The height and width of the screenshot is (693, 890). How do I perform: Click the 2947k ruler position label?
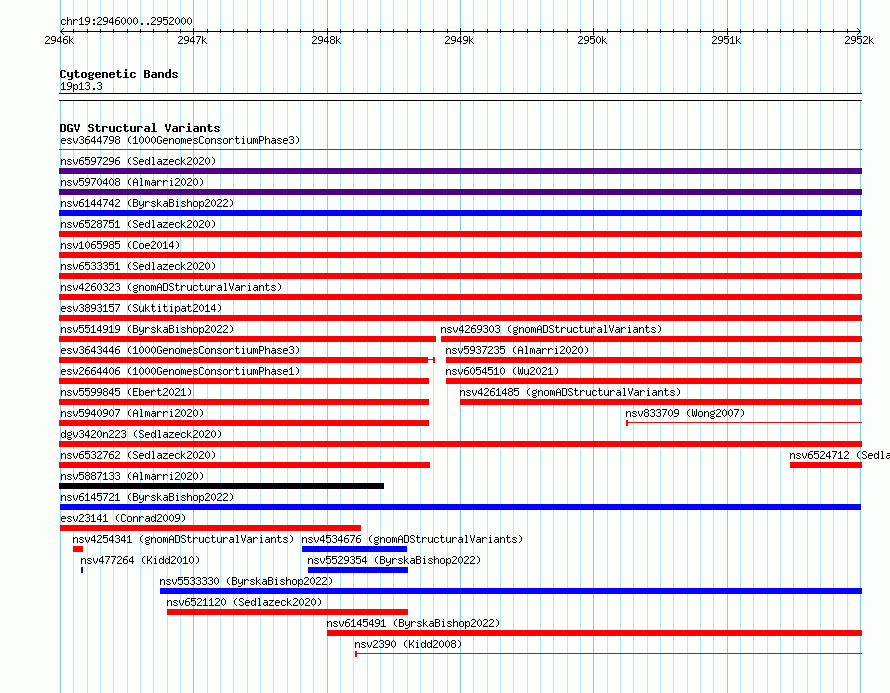point(192,40)
